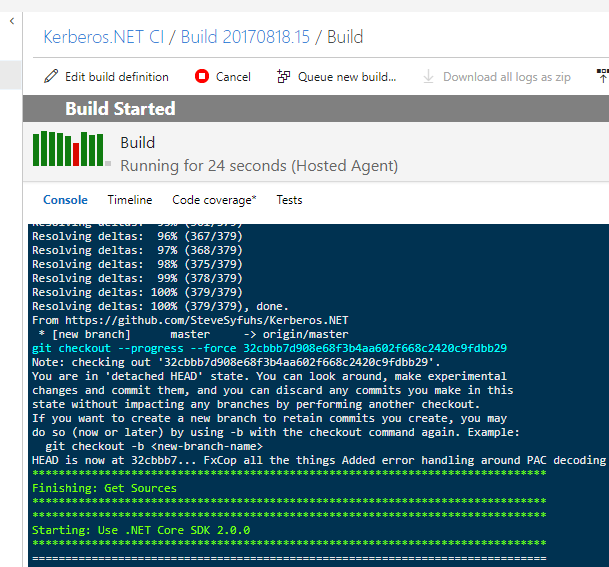Click the 'Starting: Use .NET Core SDK 2.0.0' line

click(x=141, y=530)
